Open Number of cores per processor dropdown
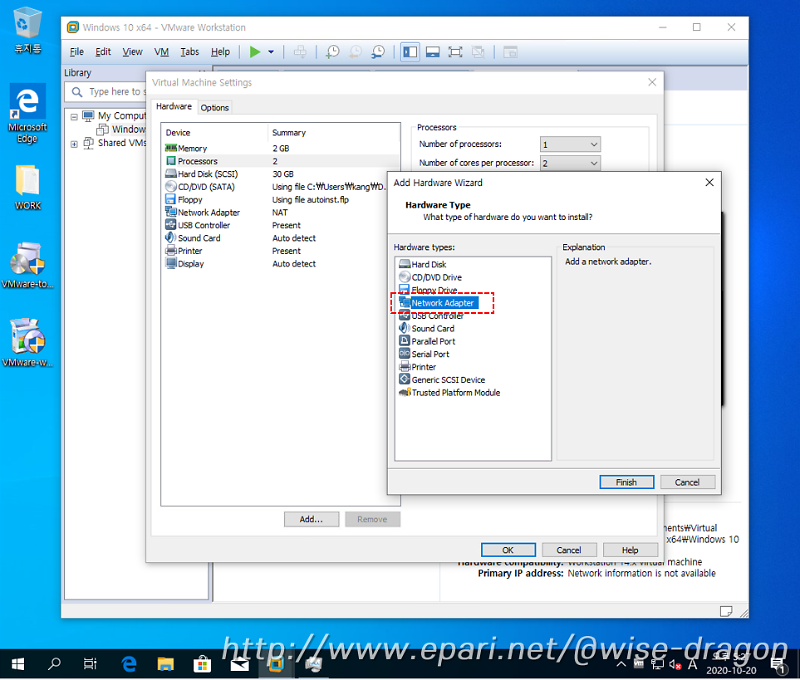 [x=570, y=163]
